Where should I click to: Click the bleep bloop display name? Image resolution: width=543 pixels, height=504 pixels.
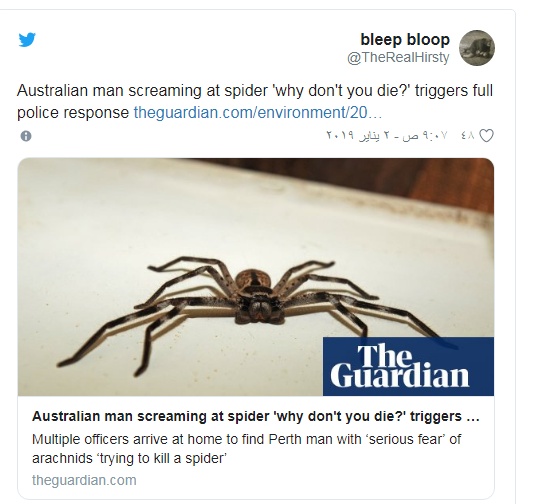tap(405, 39)
